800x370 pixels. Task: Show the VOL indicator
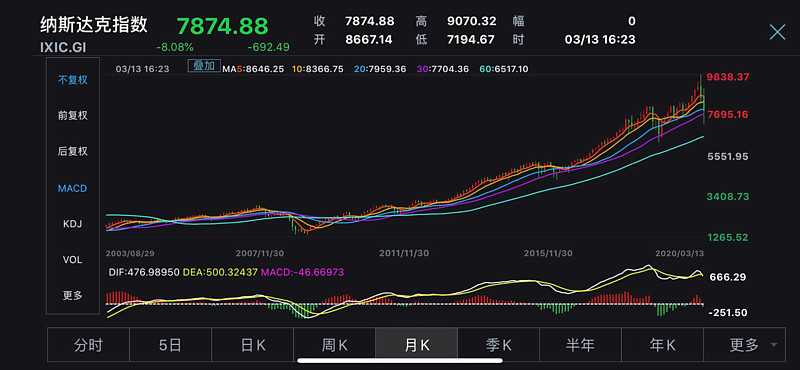72,260
